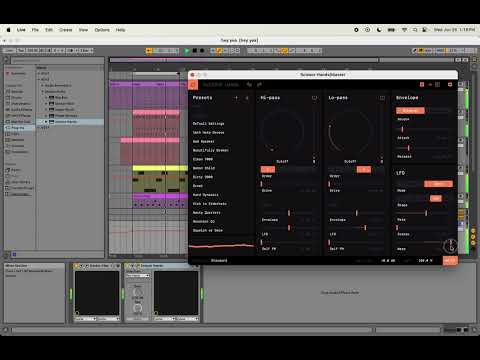Click the redo arrow in plugin header
The height and width of the screenshot is (360, 480).
[x=259, y=85]
